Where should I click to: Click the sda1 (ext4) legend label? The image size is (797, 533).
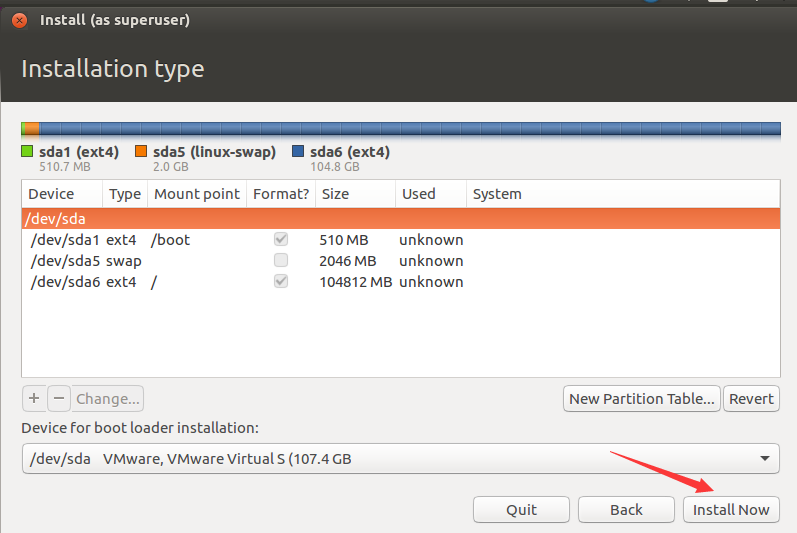pyautogui.click(x=79, y=152)
